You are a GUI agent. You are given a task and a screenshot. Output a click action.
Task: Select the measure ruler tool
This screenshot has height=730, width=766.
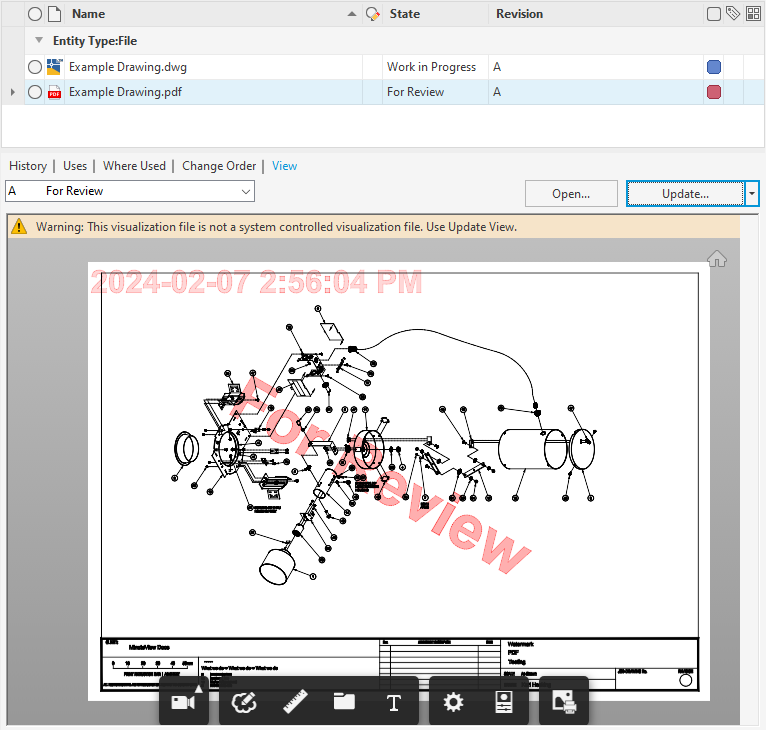coord(295,702)
